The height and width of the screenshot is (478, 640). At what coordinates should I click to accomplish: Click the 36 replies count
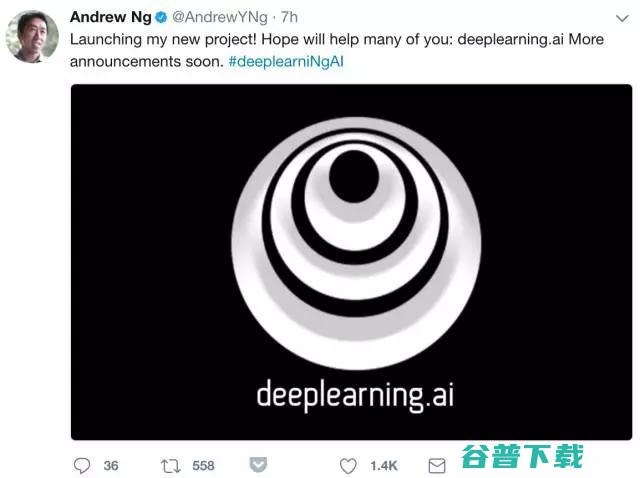pyautogui.click(x=111, y=466)
